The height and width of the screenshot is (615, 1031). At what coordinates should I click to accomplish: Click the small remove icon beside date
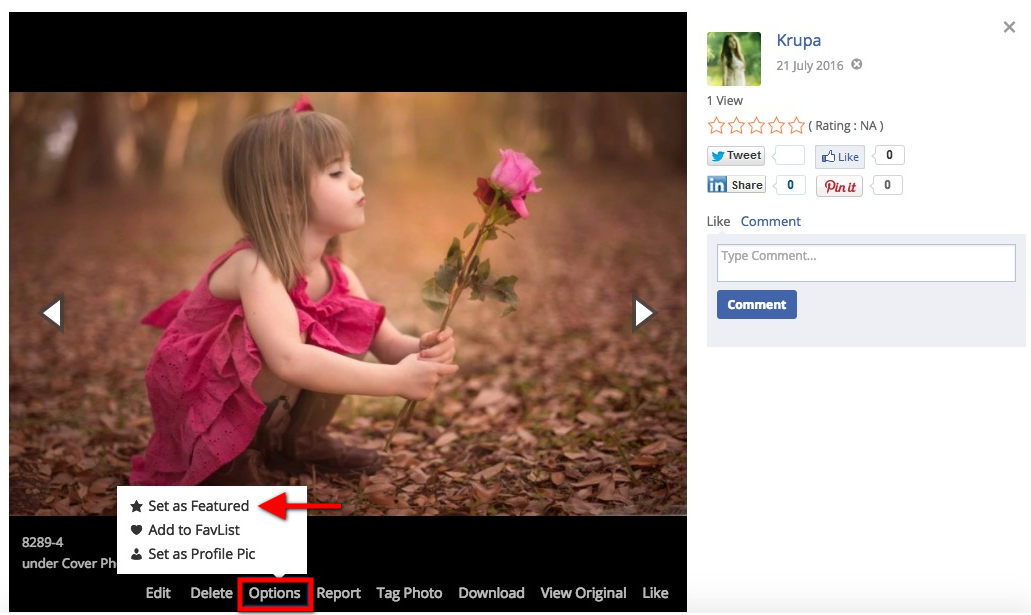click(x=857, y=65)
